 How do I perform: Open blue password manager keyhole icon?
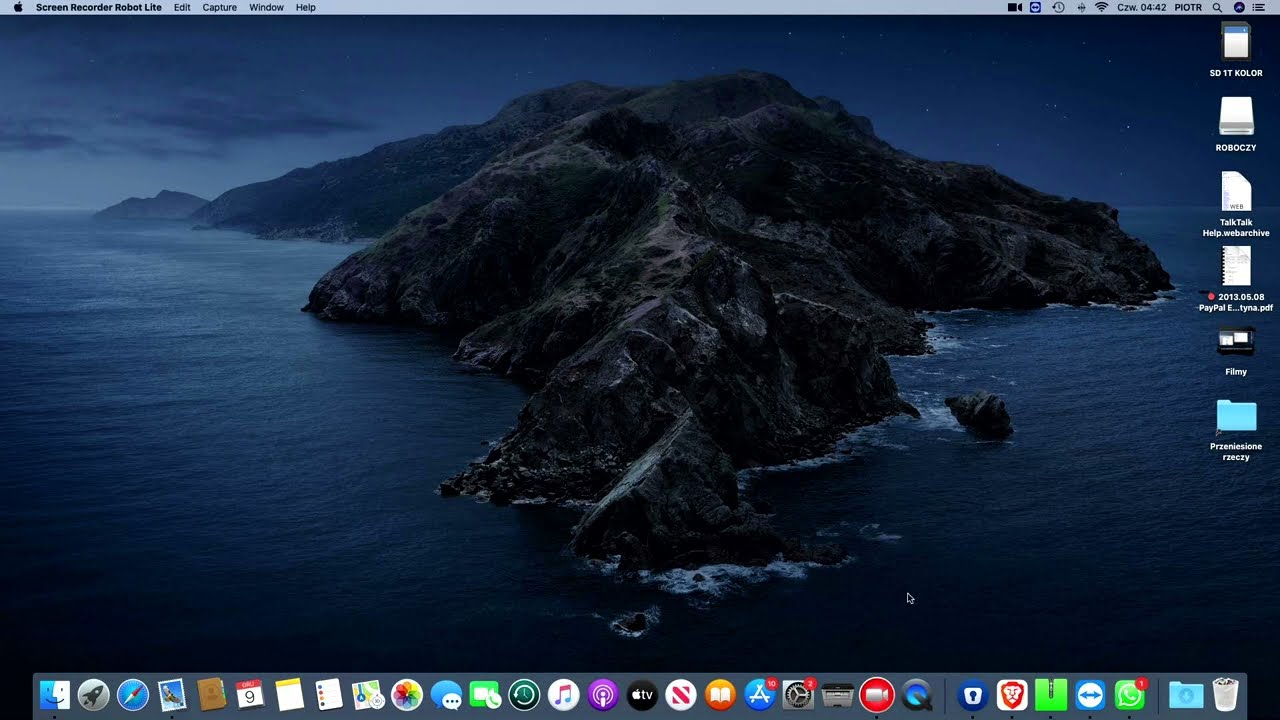(972, 694)
